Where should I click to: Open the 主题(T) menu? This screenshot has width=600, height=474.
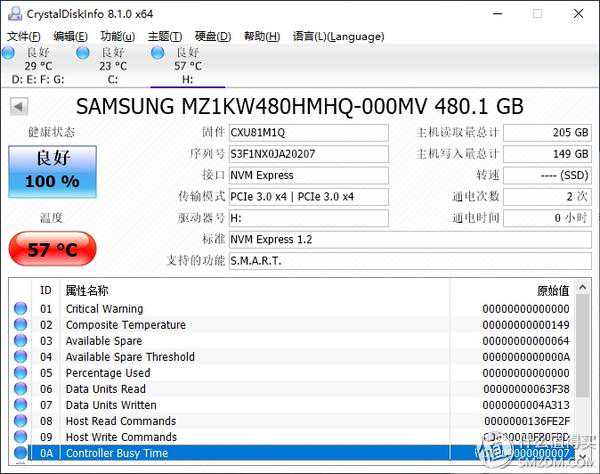(165, 36)
